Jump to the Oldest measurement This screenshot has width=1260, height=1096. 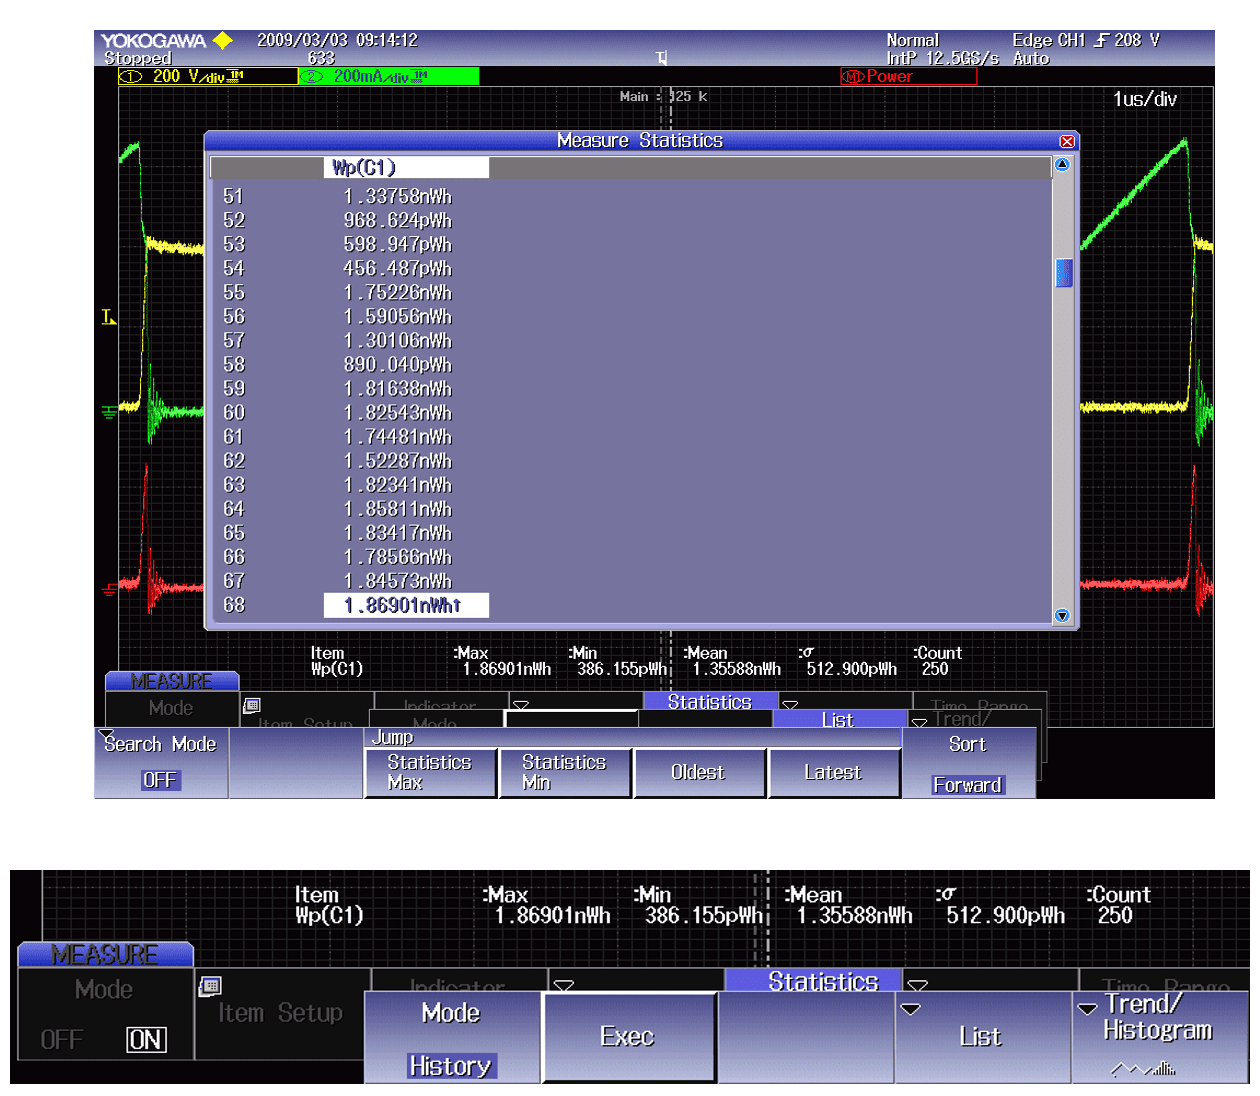(698, 773)
